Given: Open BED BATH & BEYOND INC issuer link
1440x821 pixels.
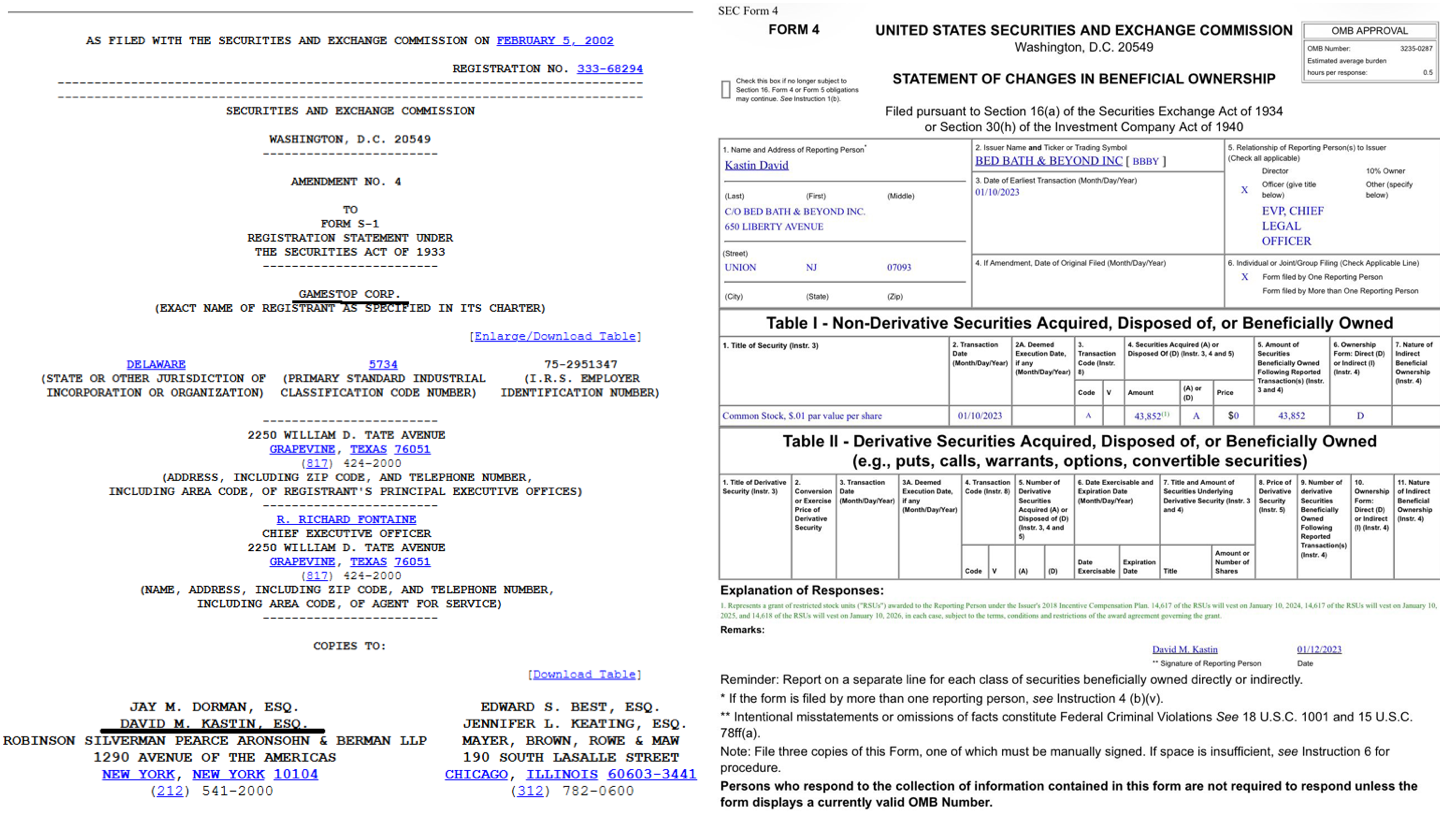Looking at the screenshot, I should pos(1048,161).
